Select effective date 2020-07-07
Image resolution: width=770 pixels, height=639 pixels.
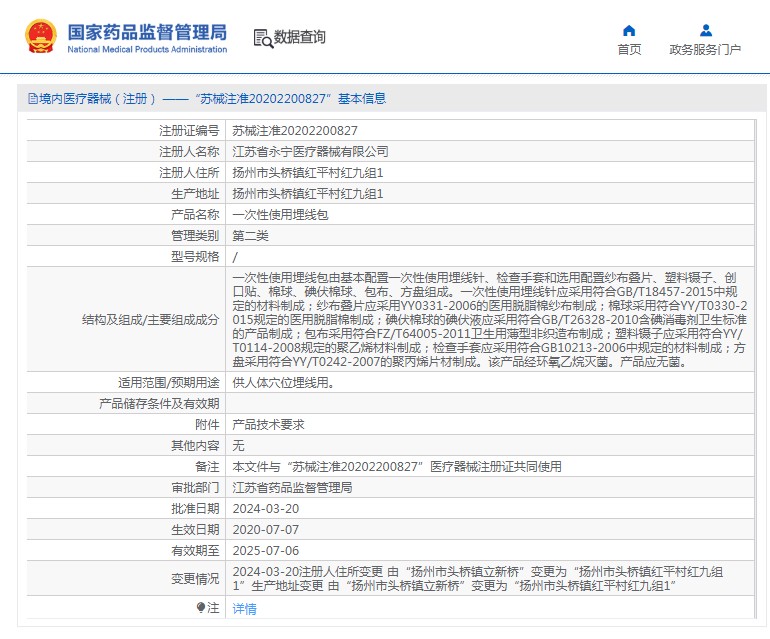(x=266, y=529)
